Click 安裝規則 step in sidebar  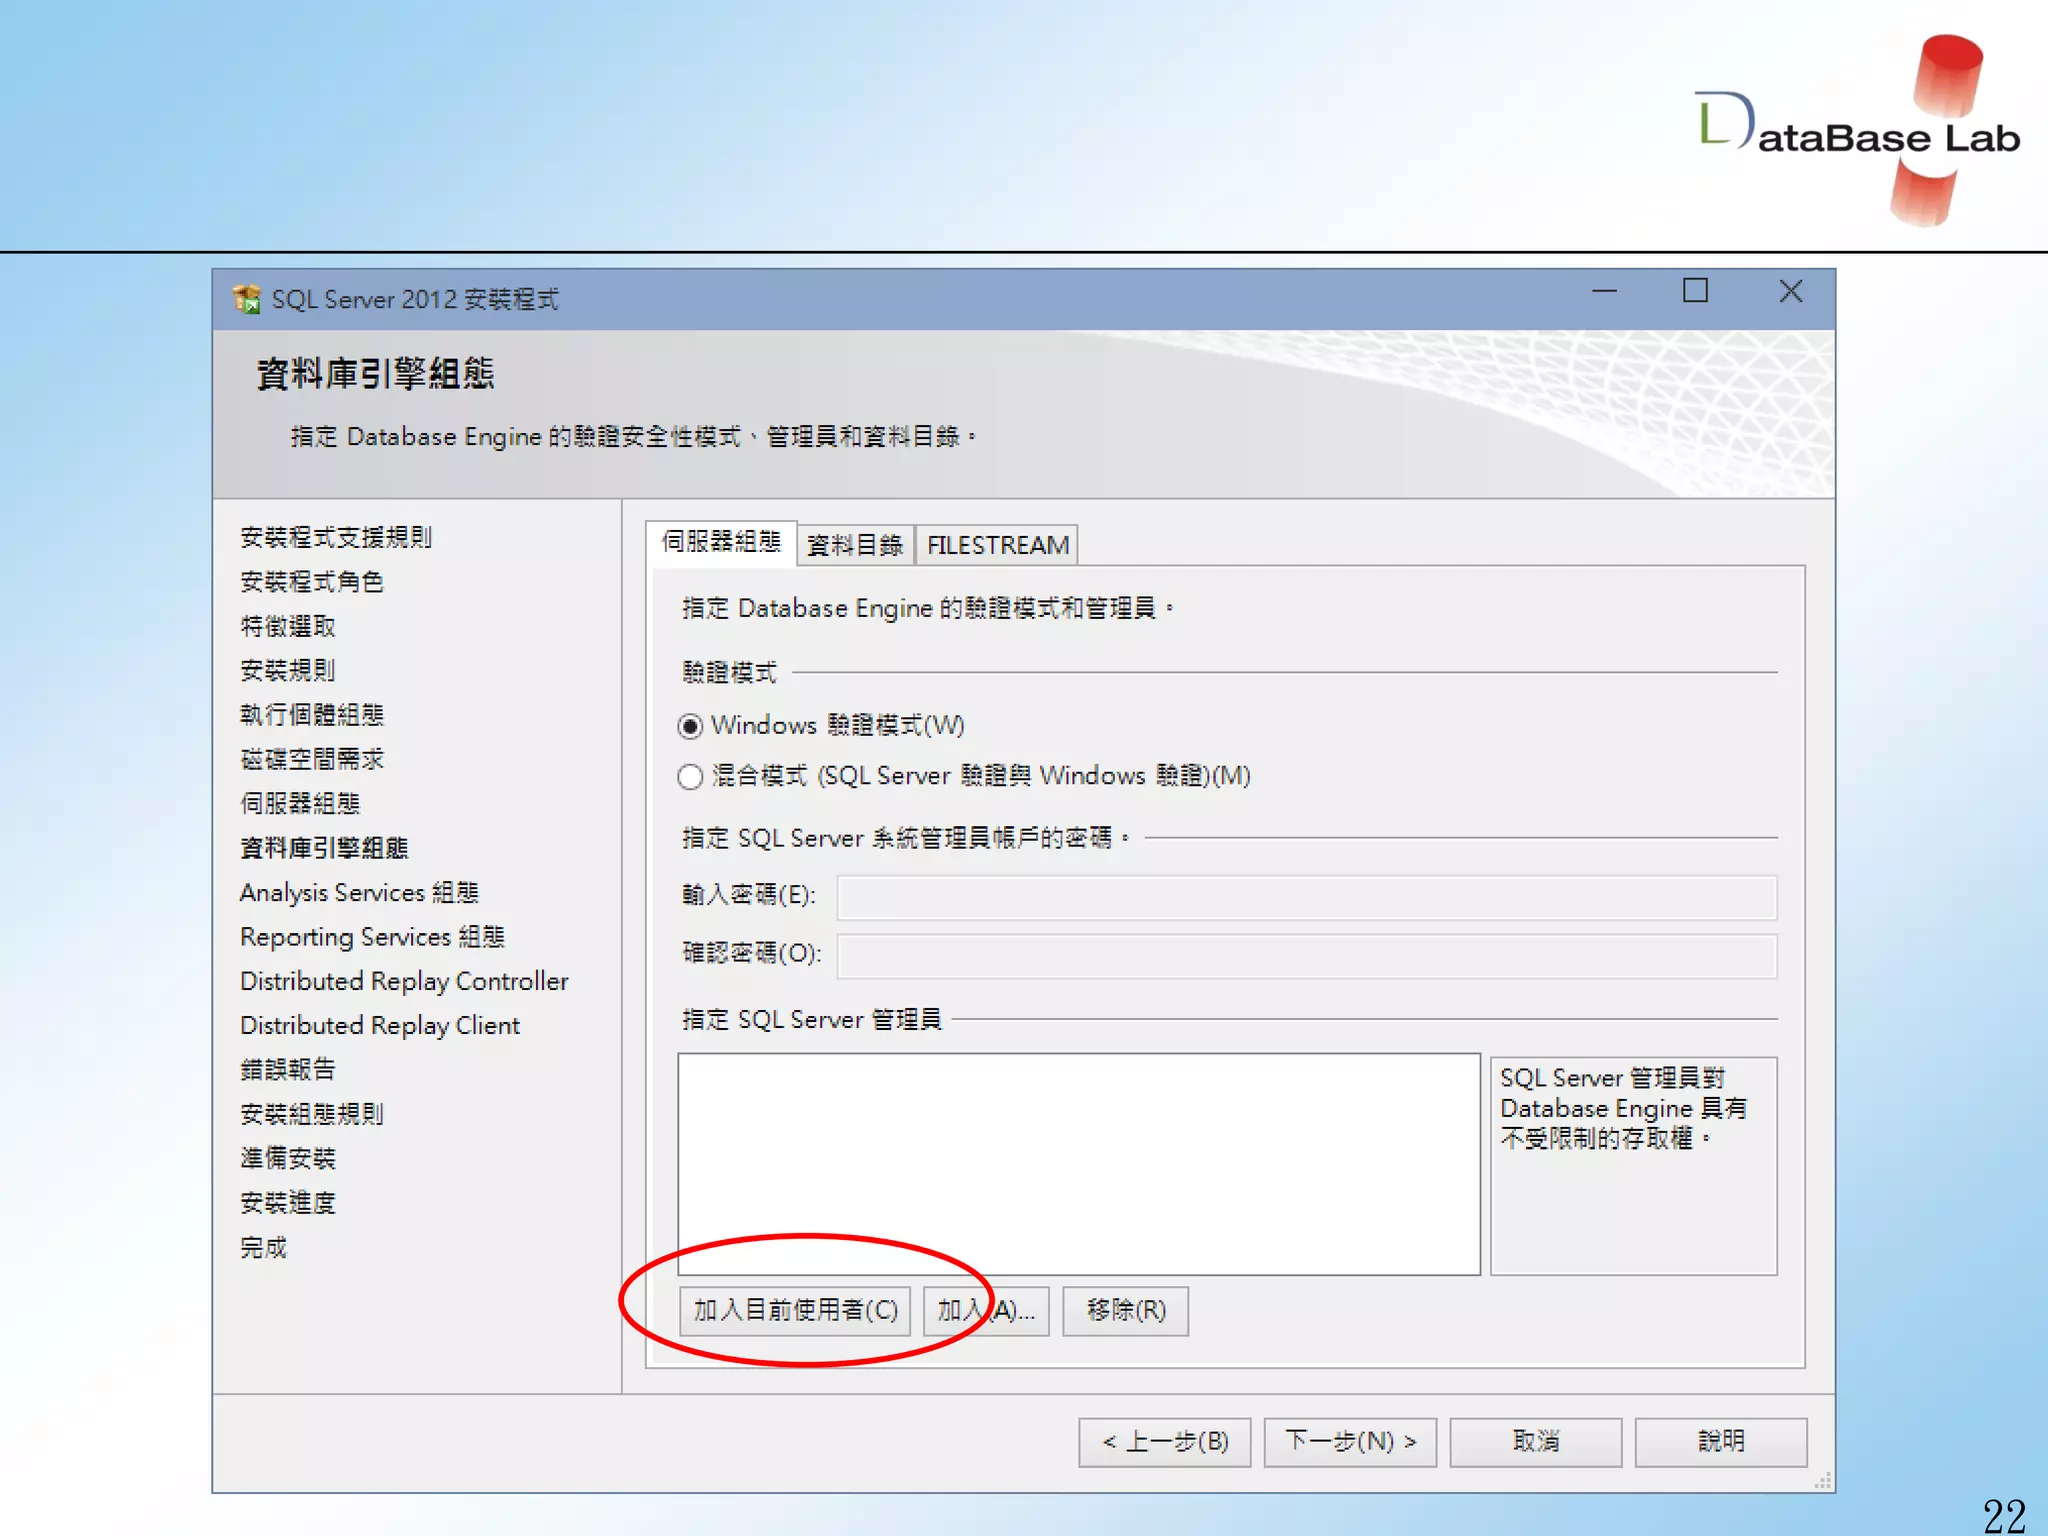coord(288,671)
